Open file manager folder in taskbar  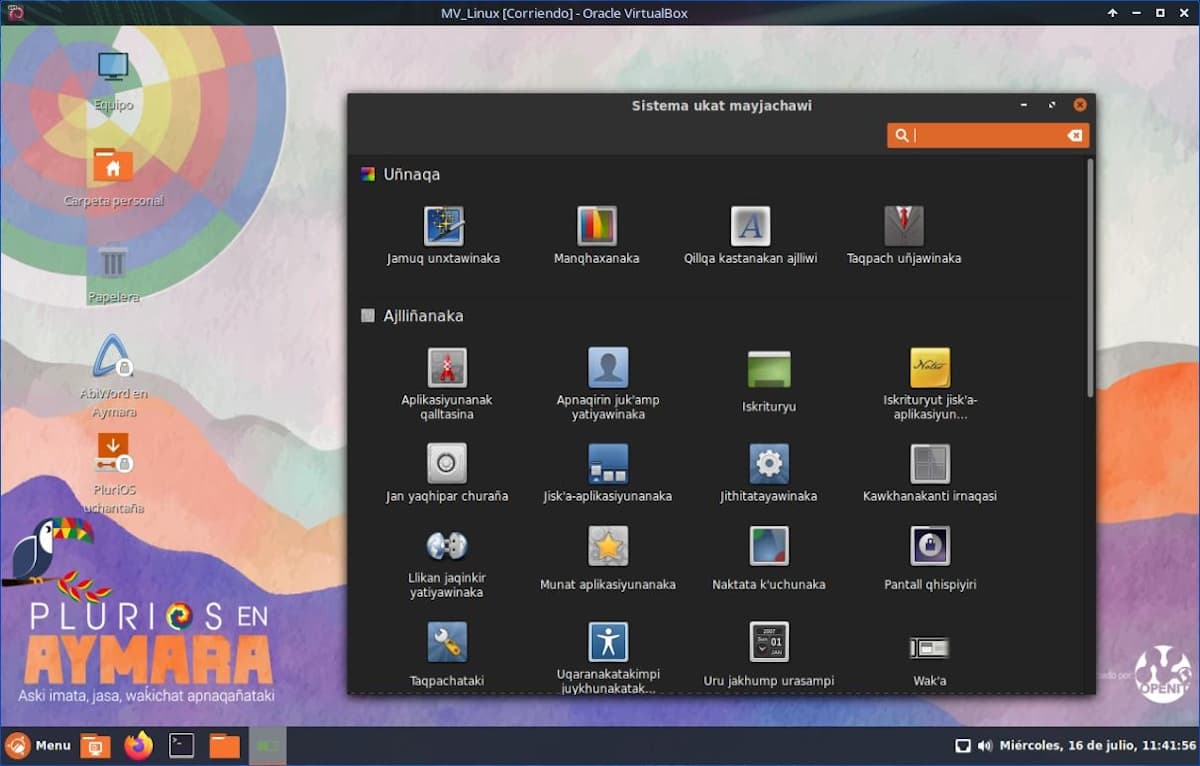pyautogui.click(x=225, y=746)
